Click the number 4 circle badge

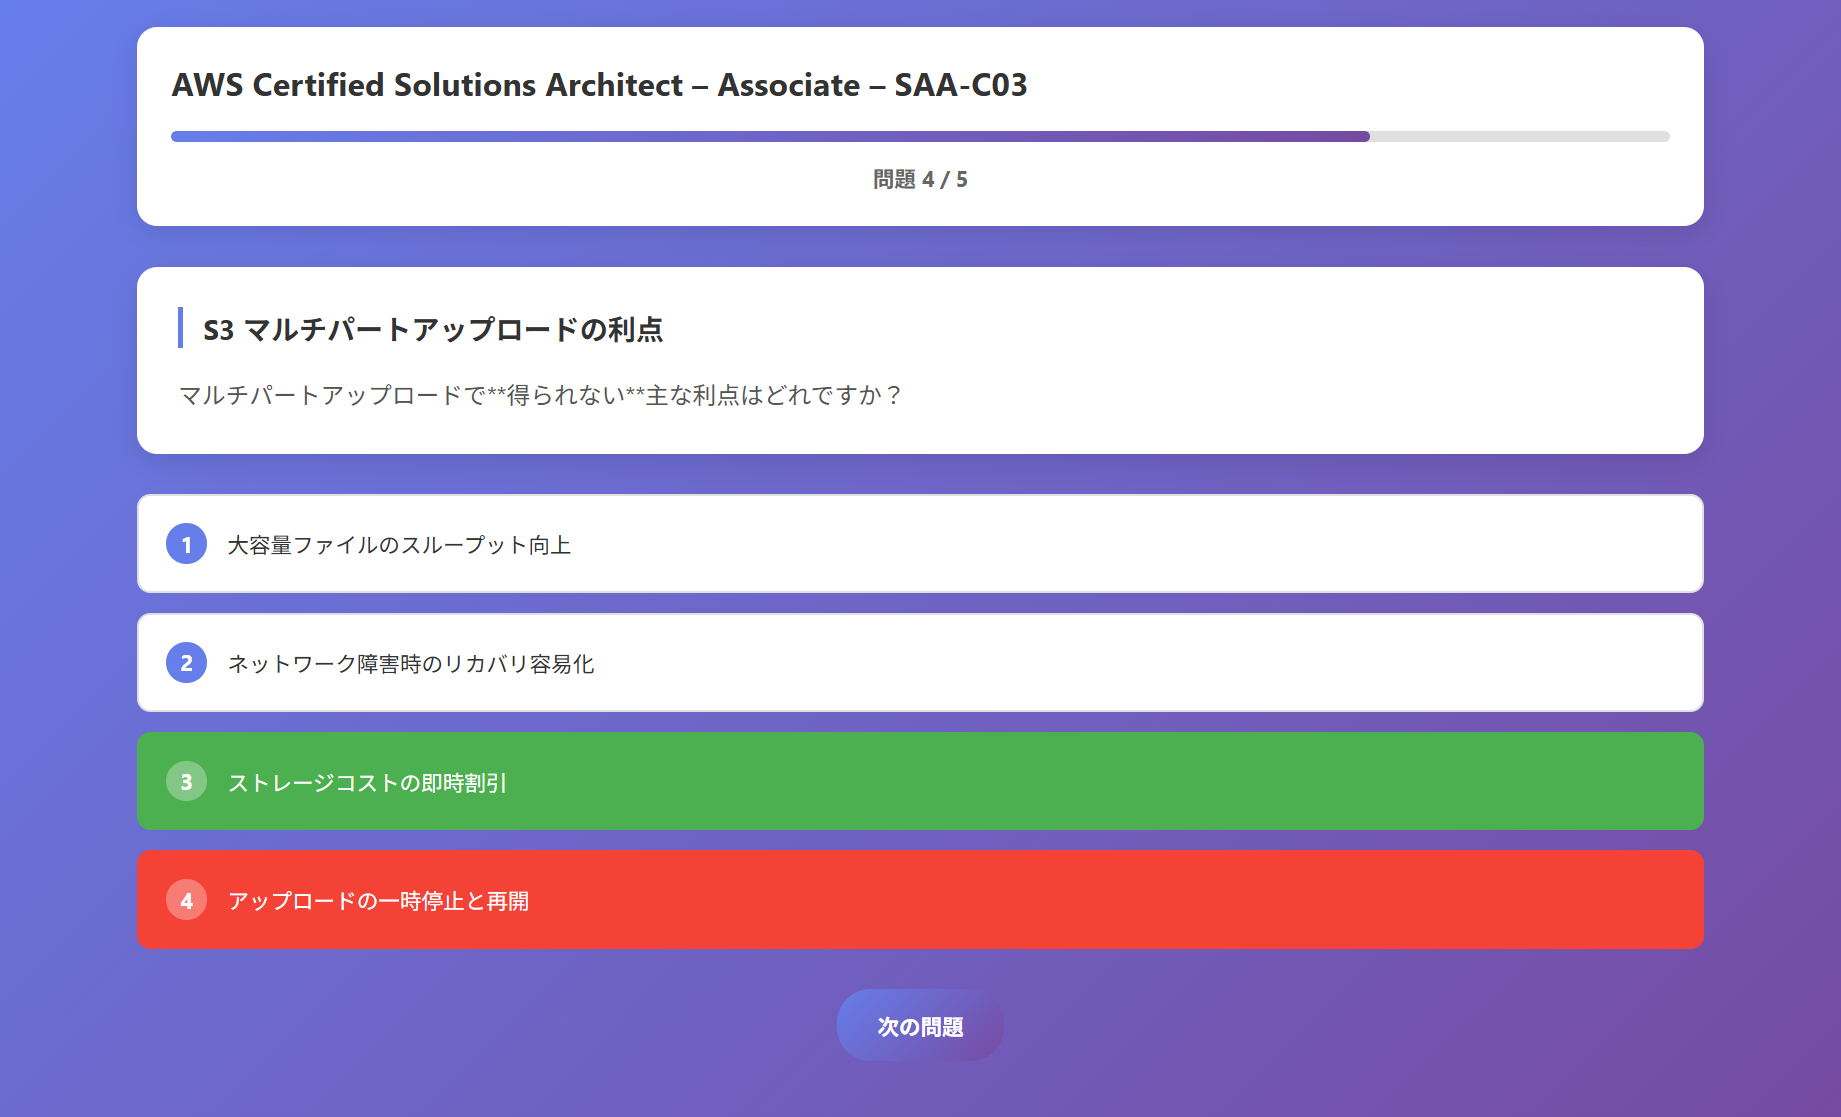pyautogui.click(x=186, y=900)
